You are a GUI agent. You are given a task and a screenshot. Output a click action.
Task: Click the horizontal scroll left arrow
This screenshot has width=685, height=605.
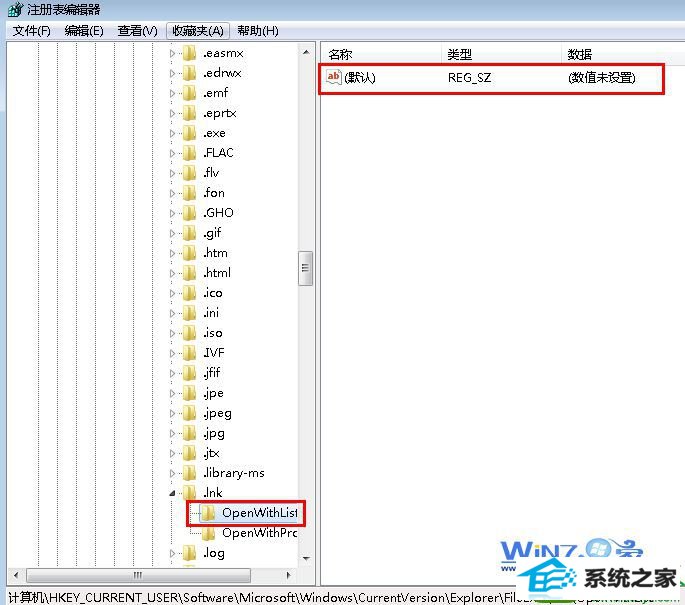(16, 575)
